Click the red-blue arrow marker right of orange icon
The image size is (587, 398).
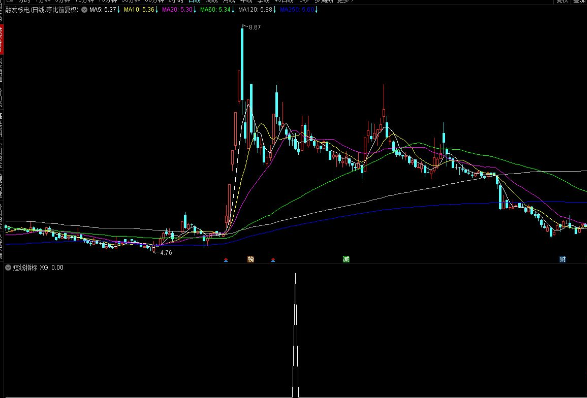point(273,260)
